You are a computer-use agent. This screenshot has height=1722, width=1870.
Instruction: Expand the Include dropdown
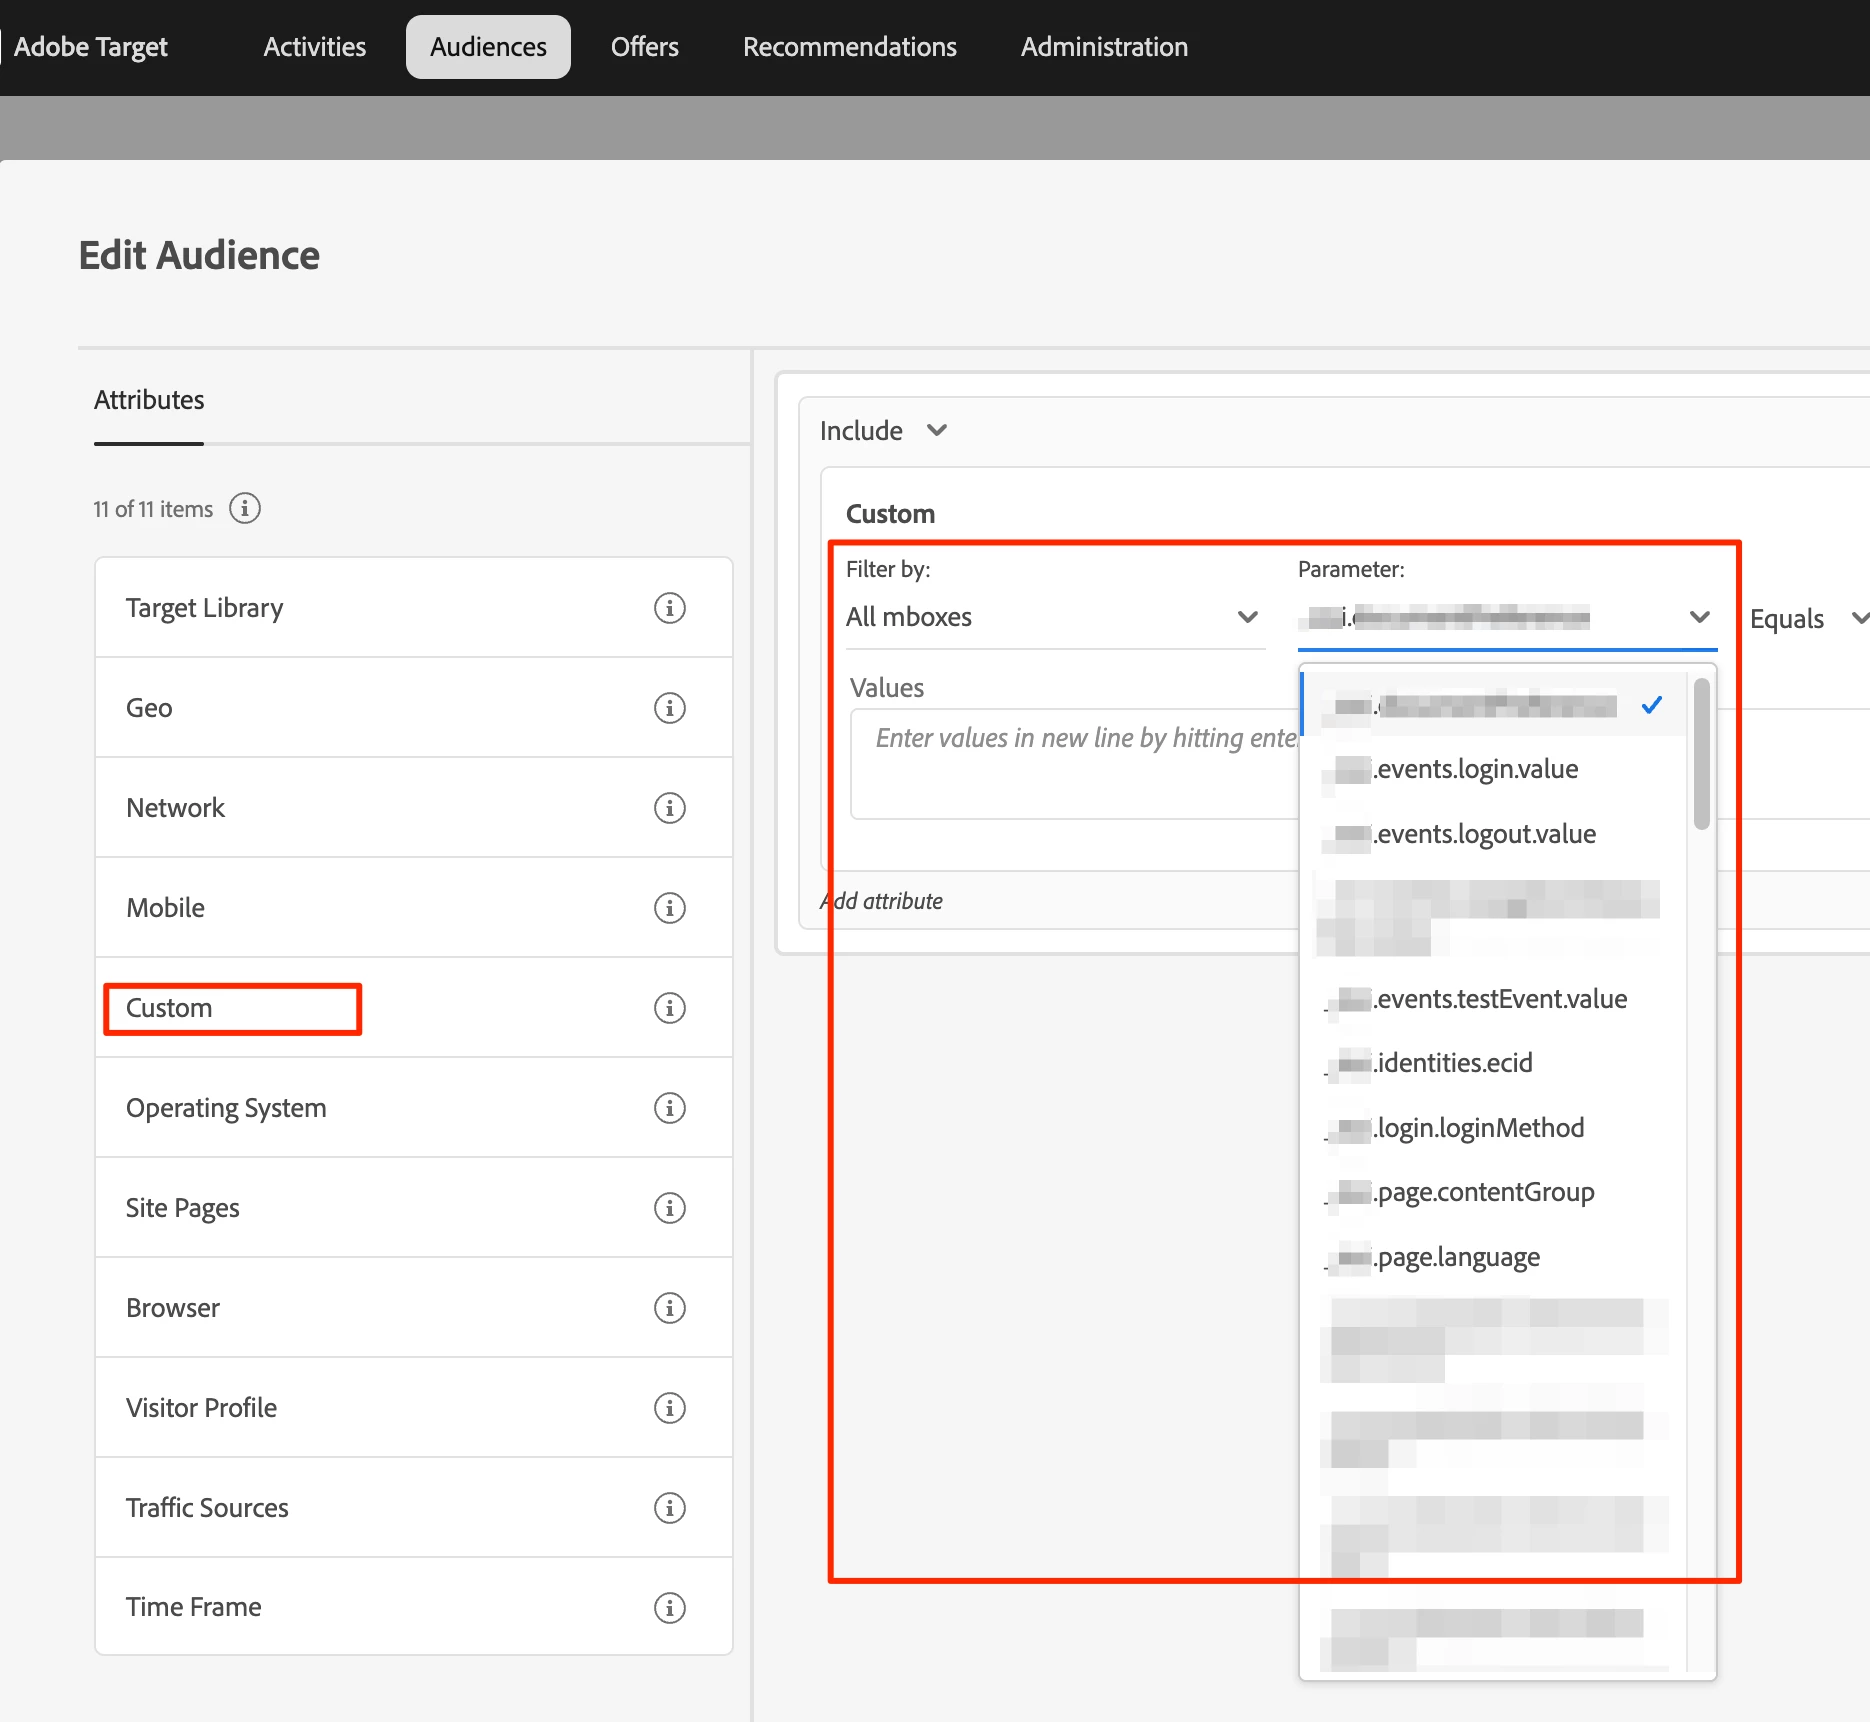pyautogui.click(x=883, y=431)
